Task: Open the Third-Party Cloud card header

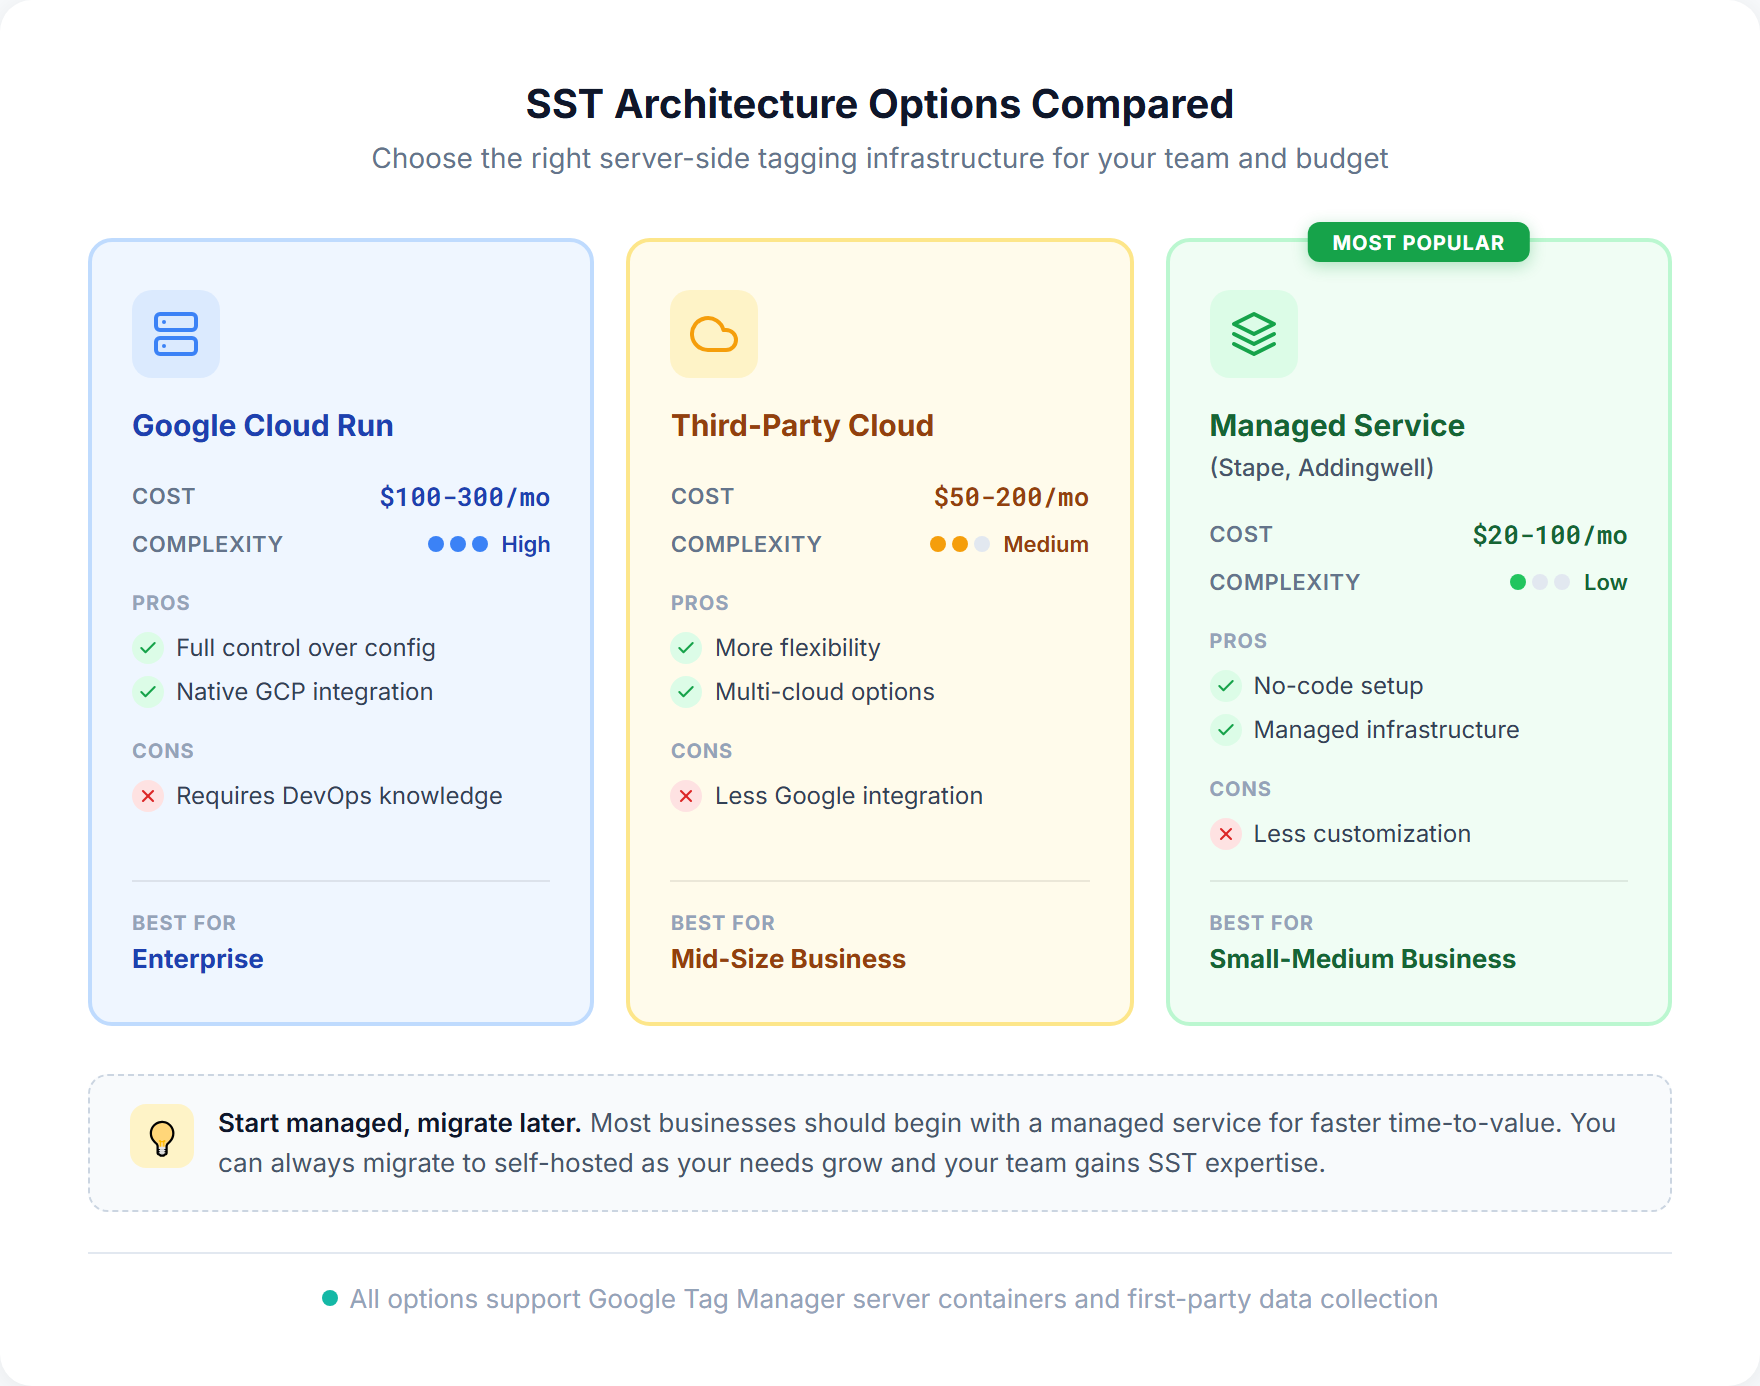Action: (802, 425)
